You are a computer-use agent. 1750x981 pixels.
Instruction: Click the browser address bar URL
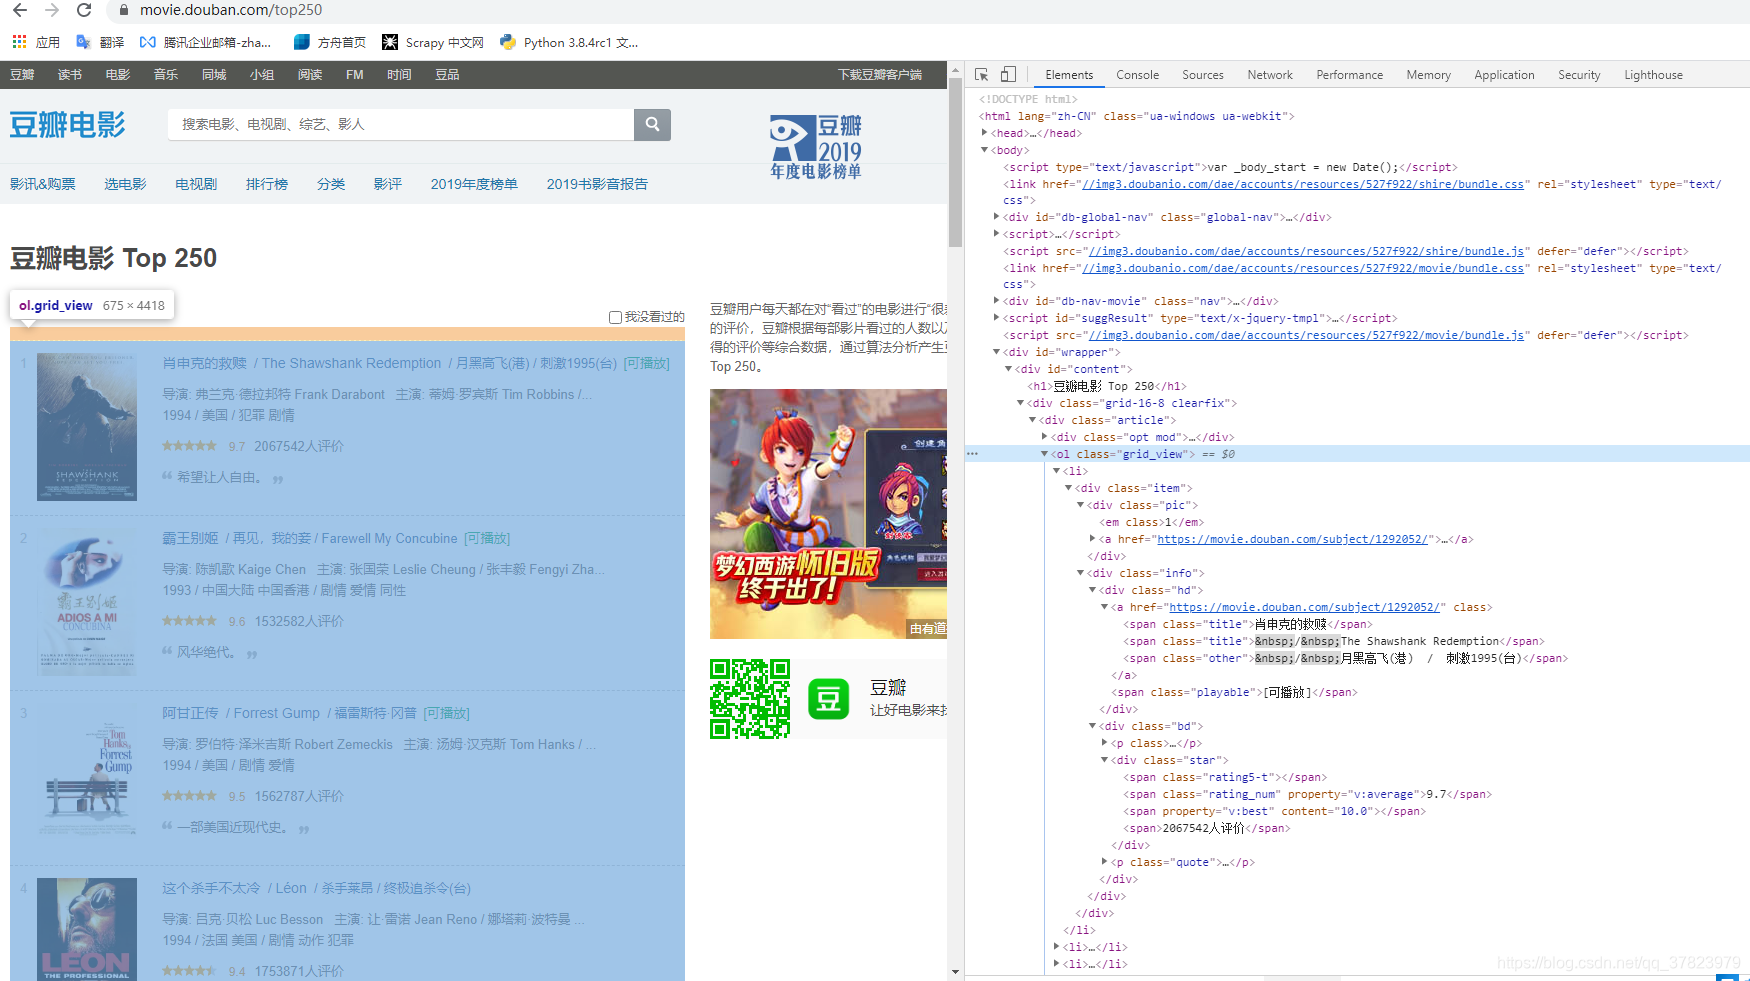[231, 10]
